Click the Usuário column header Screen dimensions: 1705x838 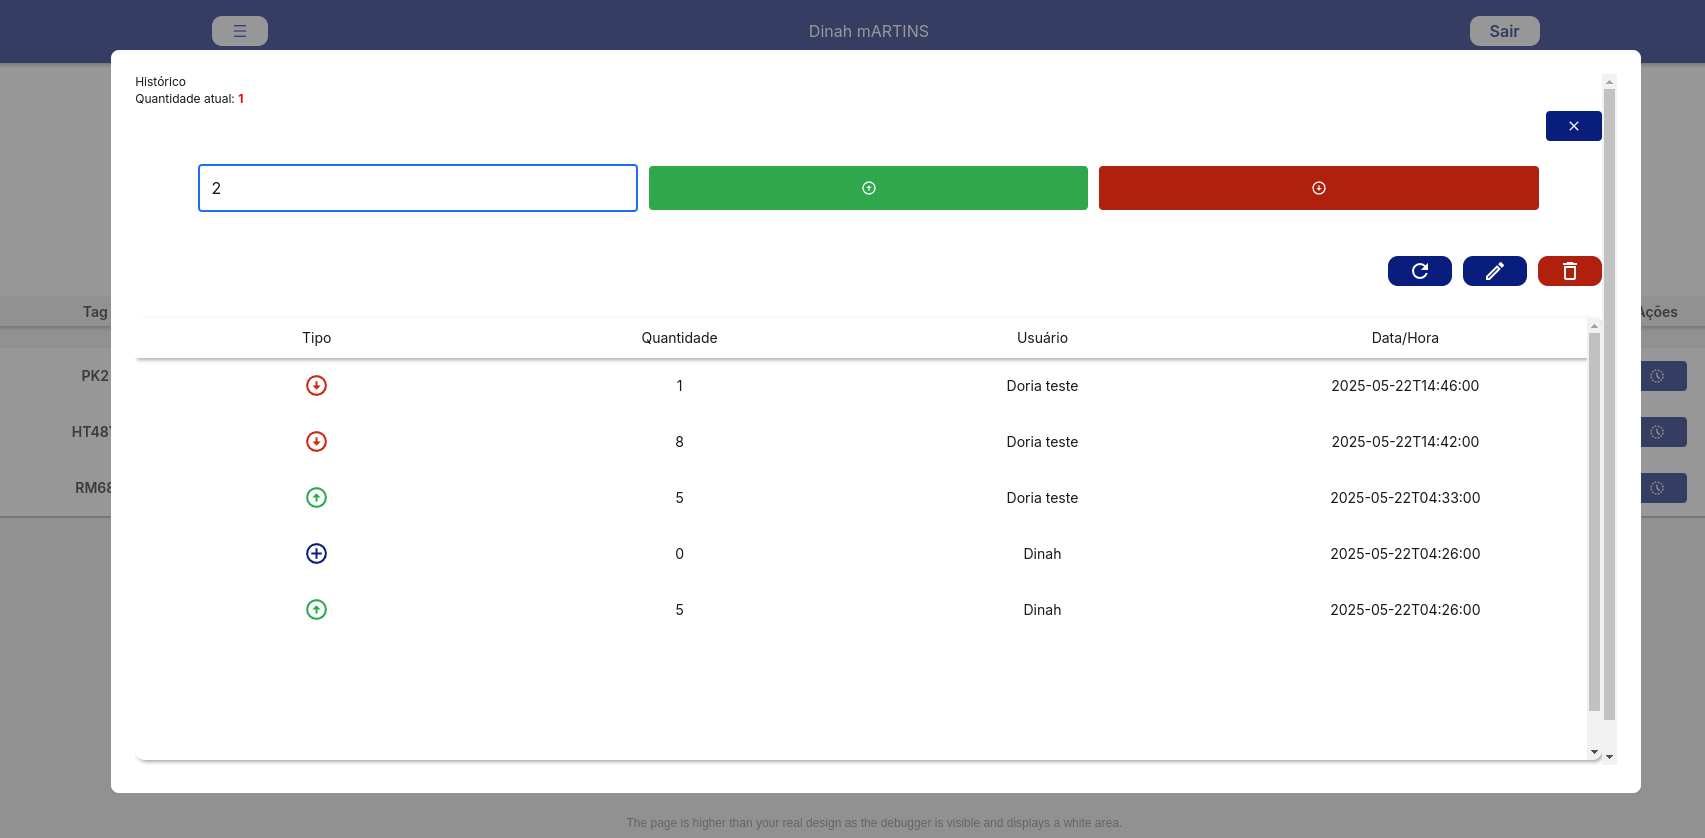(1042, 338)
